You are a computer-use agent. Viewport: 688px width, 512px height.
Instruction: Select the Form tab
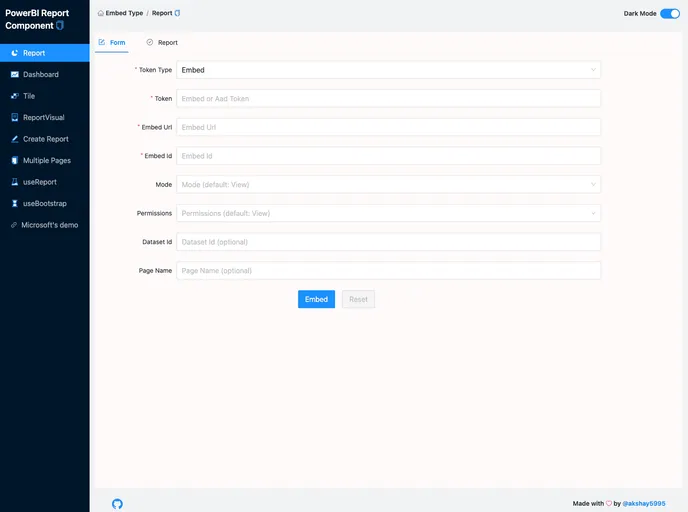tap(112, 43)
